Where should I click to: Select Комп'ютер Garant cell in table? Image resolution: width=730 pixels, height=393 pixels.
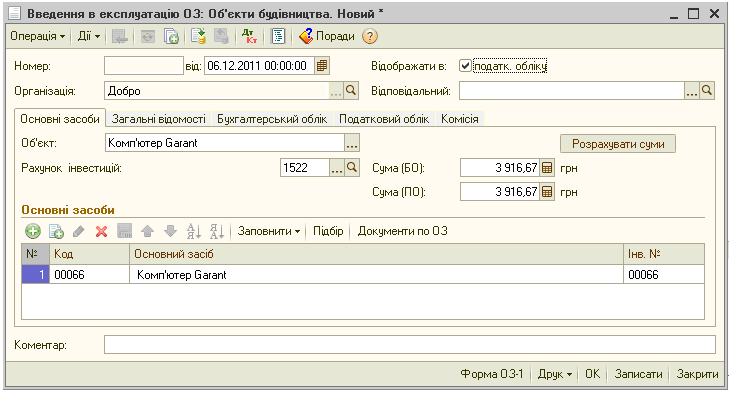[376, 275]
